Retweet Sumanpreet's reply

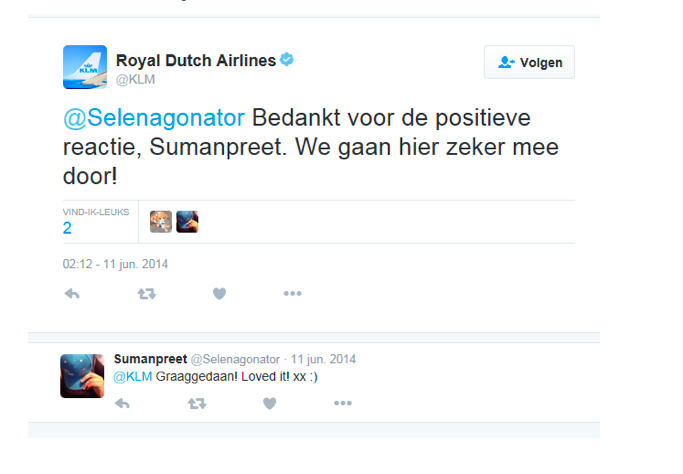tap(197, 404)
